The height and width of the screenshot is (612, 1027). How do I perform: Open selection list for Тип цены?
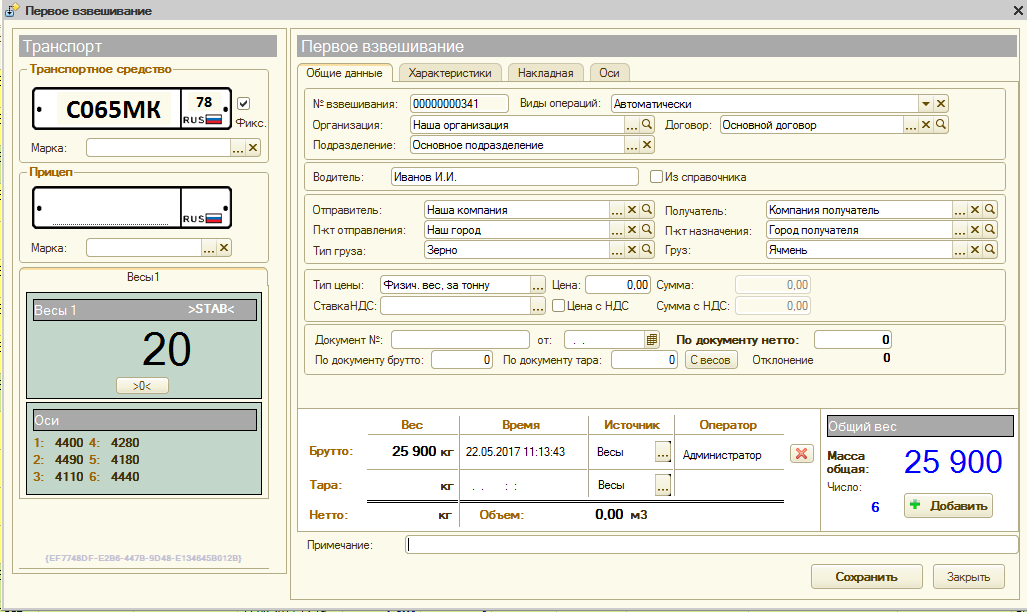537,285
